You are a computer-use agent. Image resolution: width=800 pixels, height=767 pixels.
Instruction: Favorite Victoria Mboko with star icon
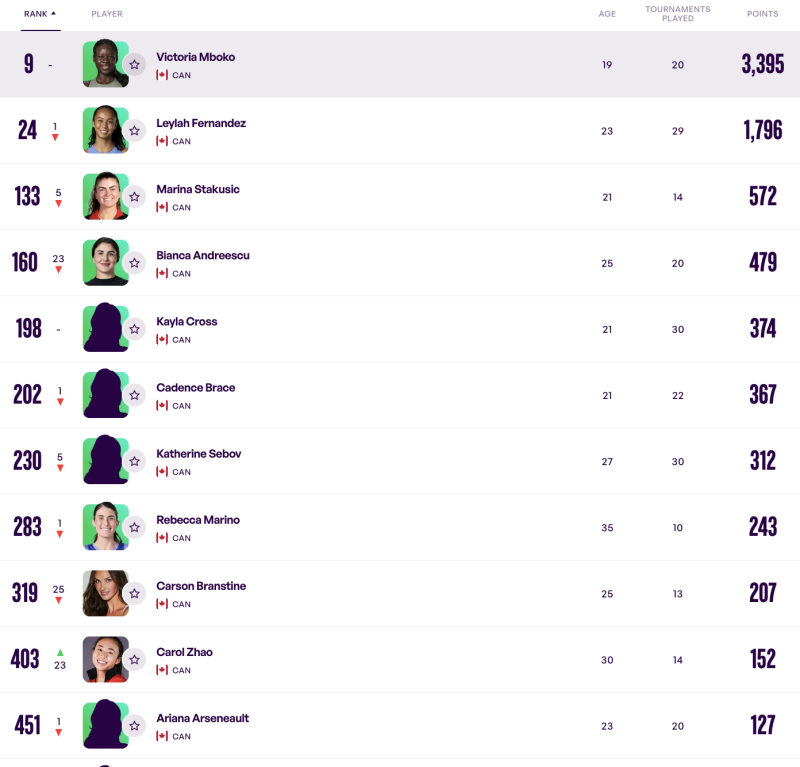click(134, 64)
